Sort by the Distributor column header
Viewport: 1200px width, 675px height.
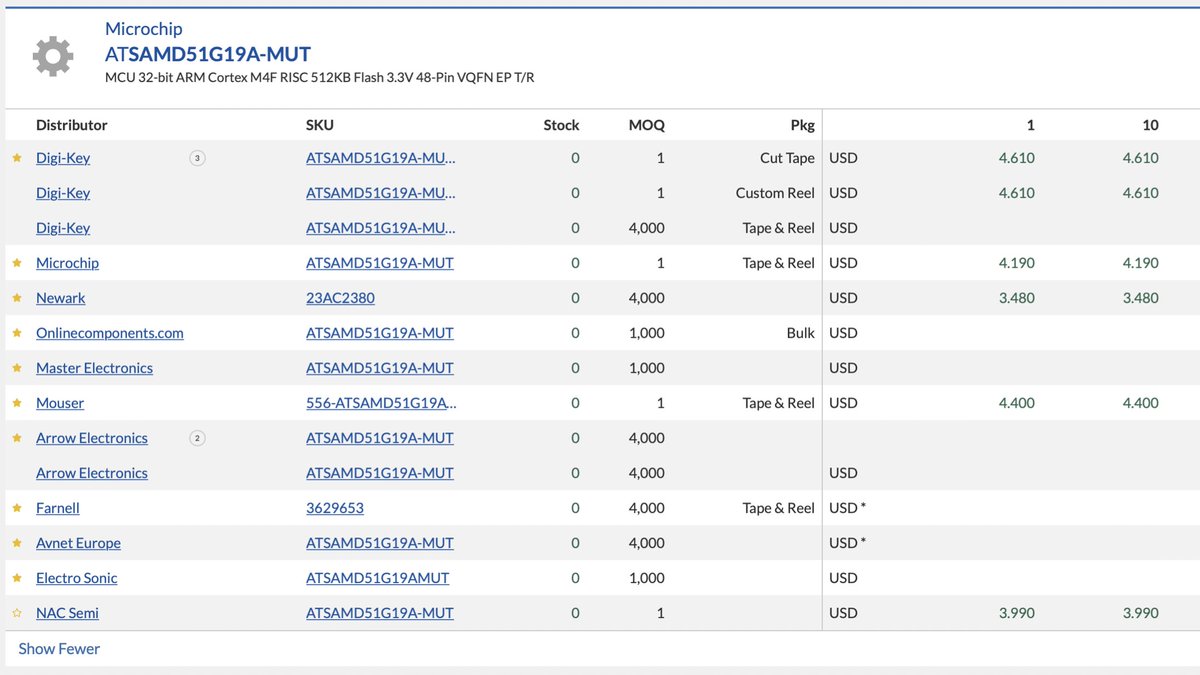(72, 125)
